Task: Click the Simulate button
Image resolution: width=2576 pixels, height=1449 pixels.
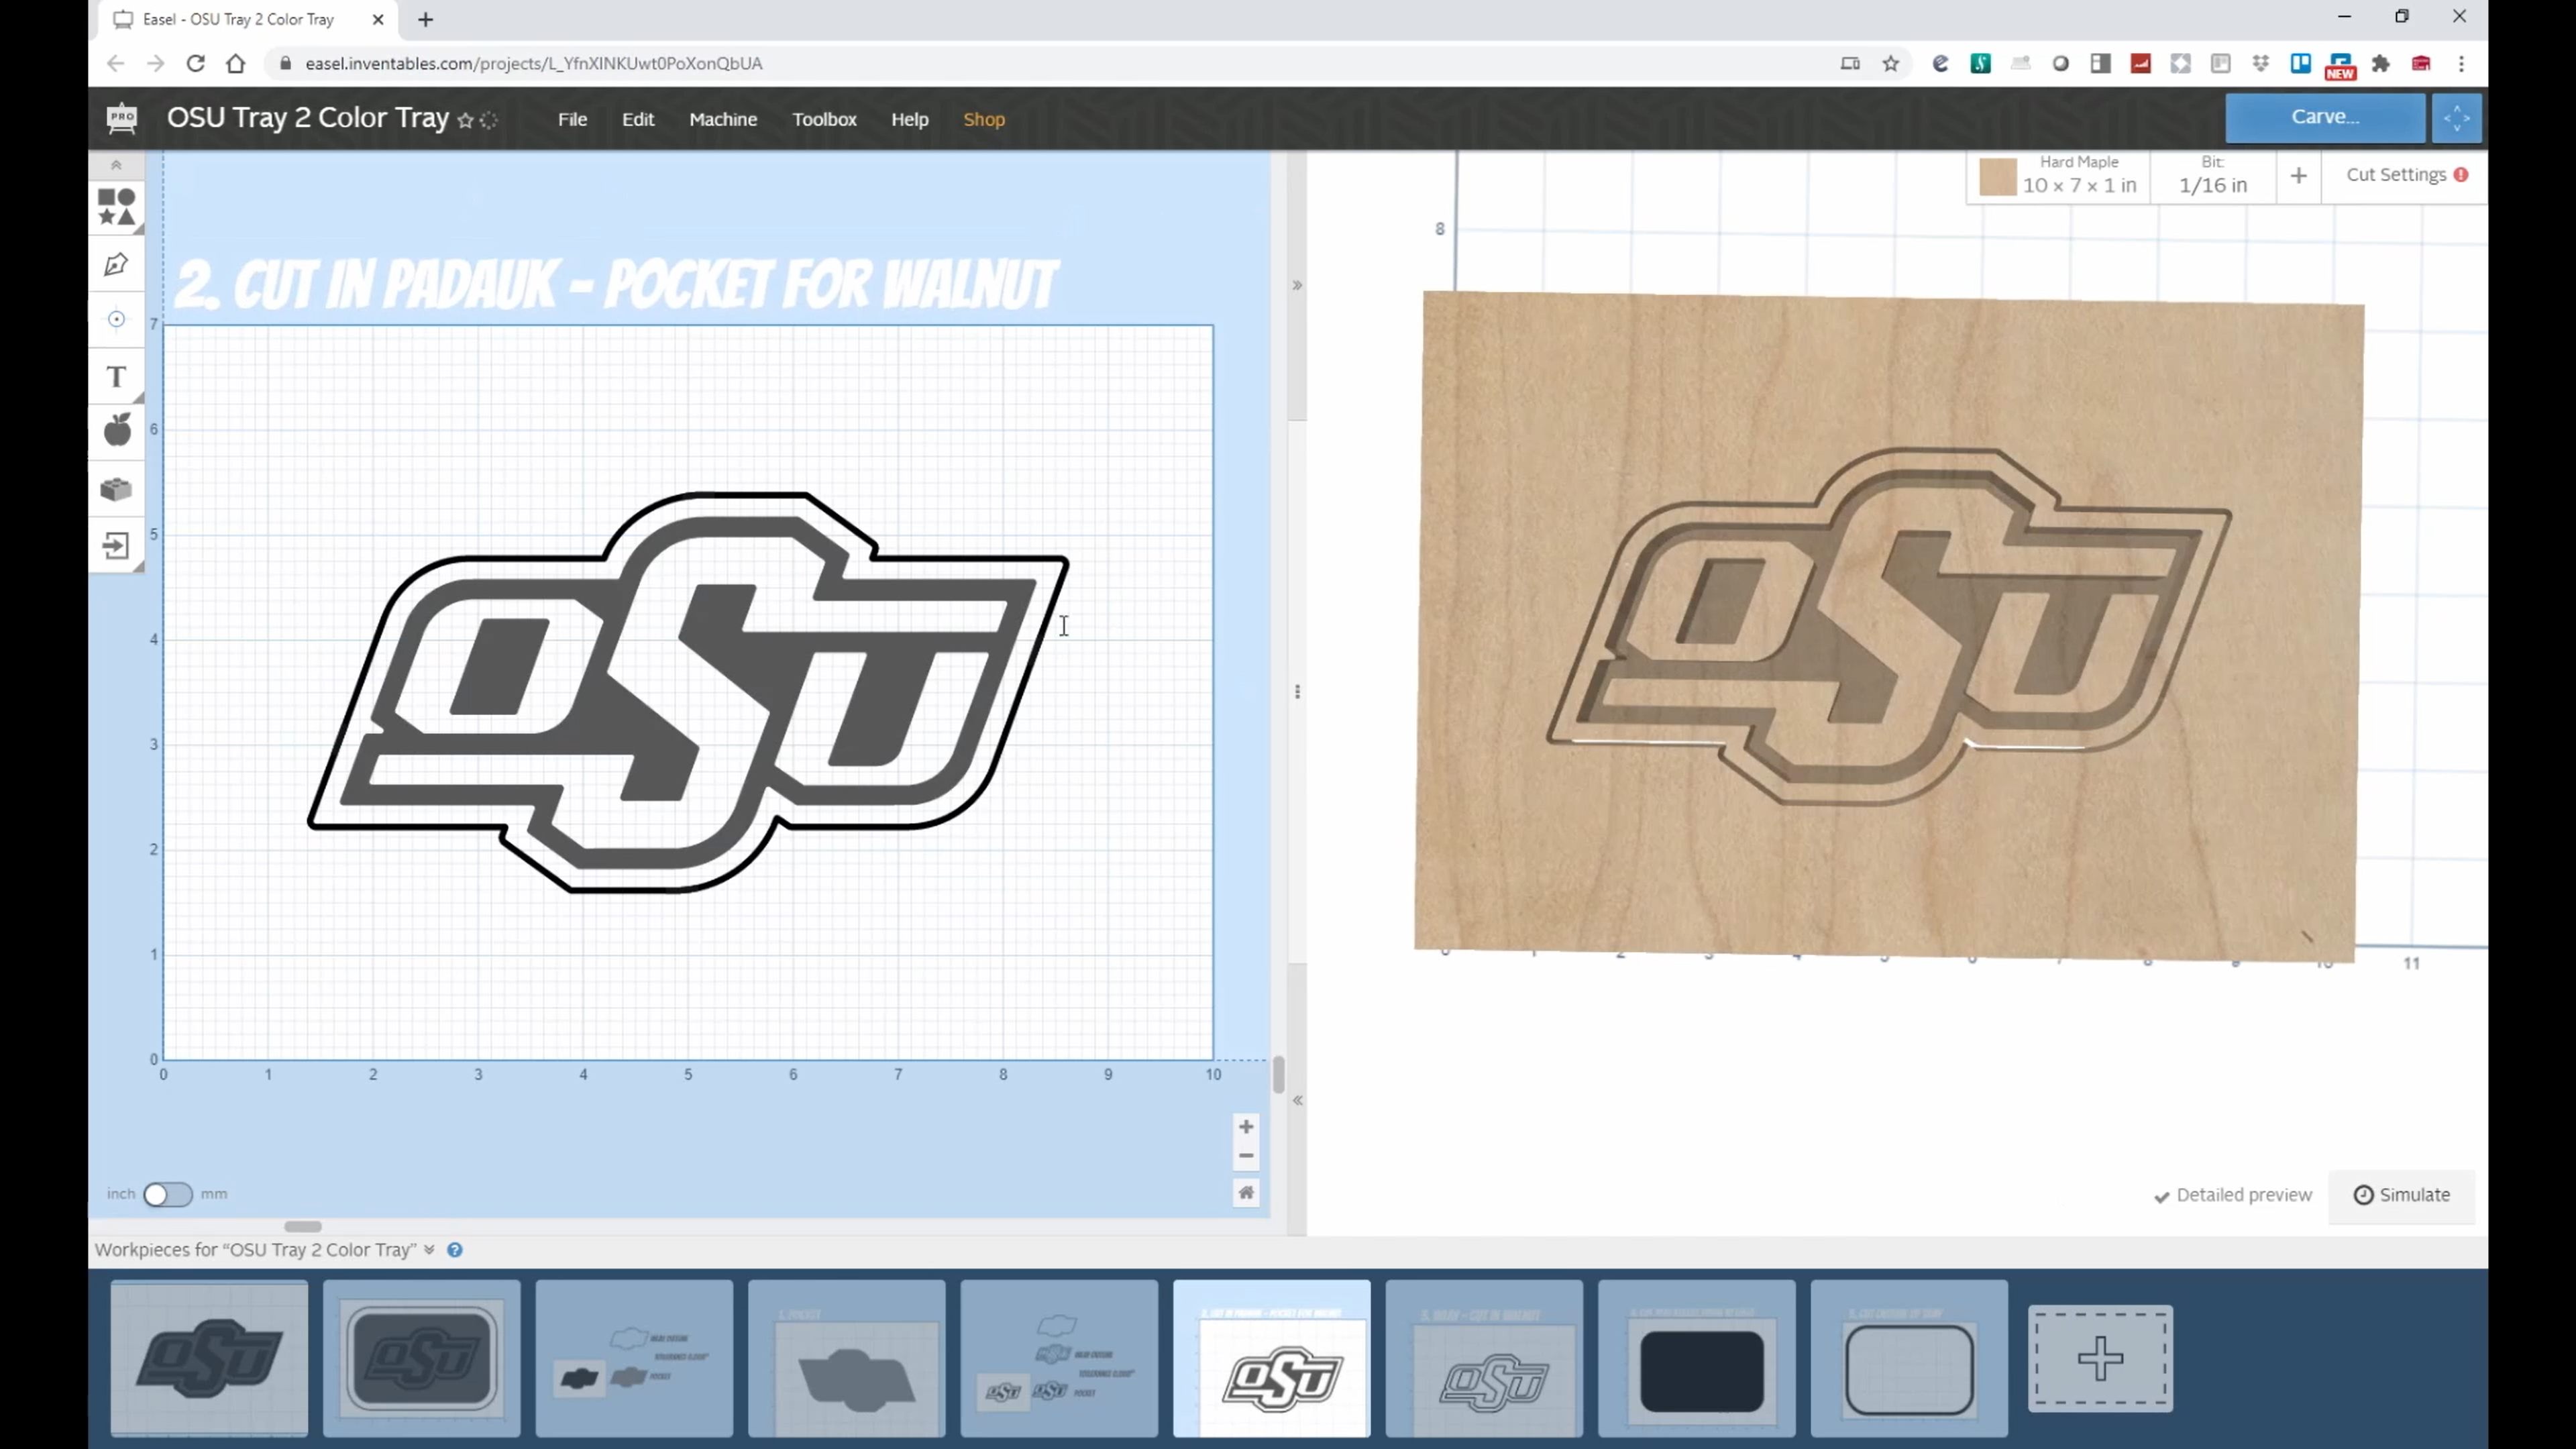Action: click(x=2401, y=1195)
